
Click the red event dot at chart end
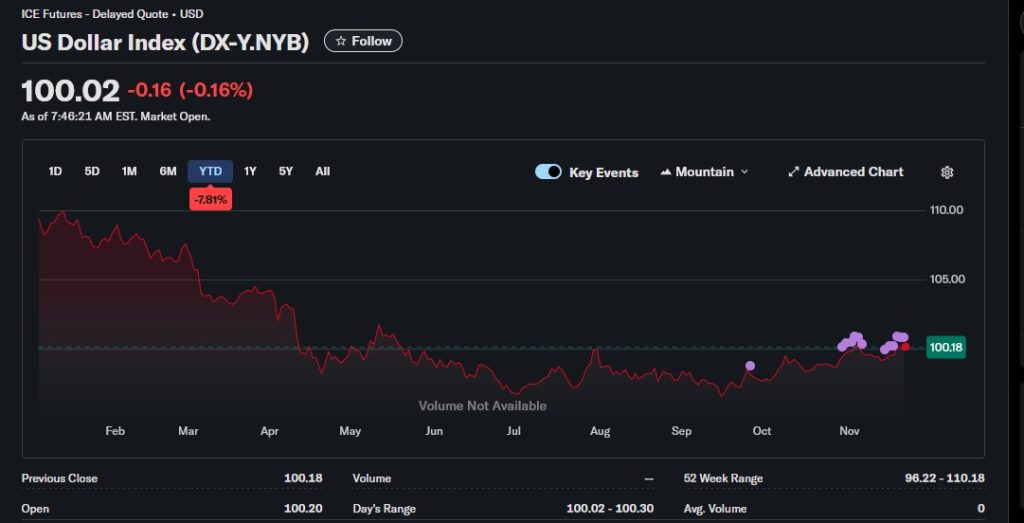click(906, 347)
